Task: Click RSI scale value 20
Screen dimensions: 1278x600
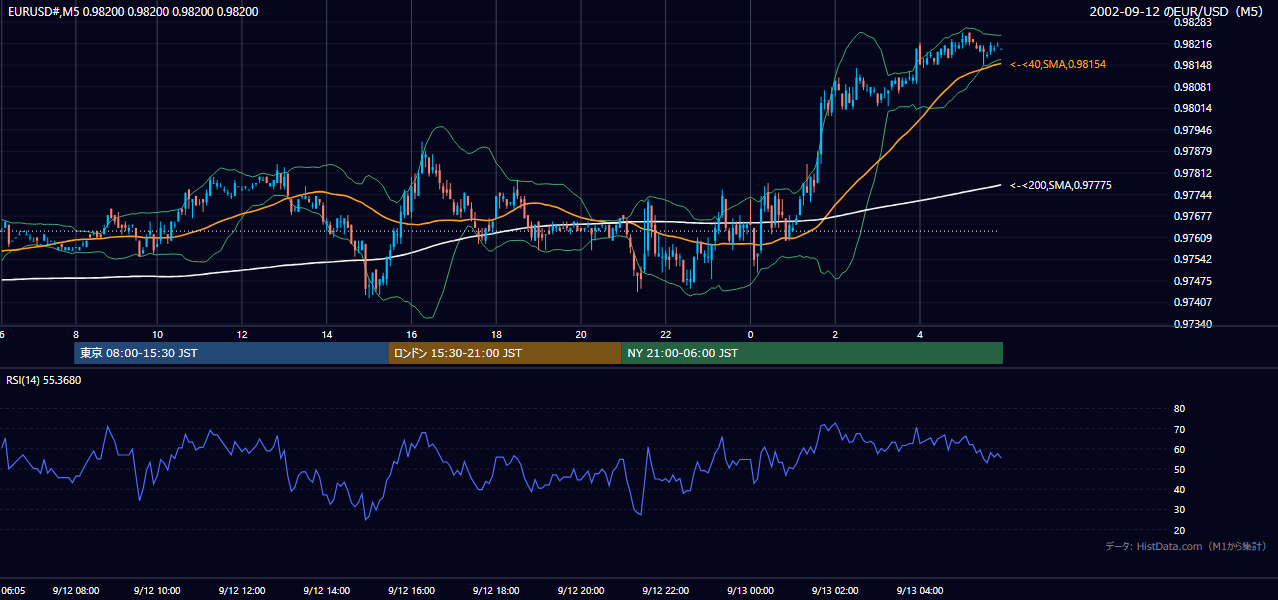Action: [1179, 530]
